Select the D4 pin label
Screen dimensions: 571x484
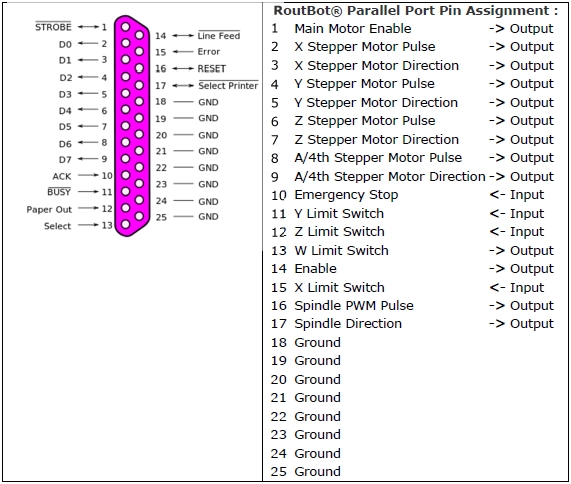65,111
